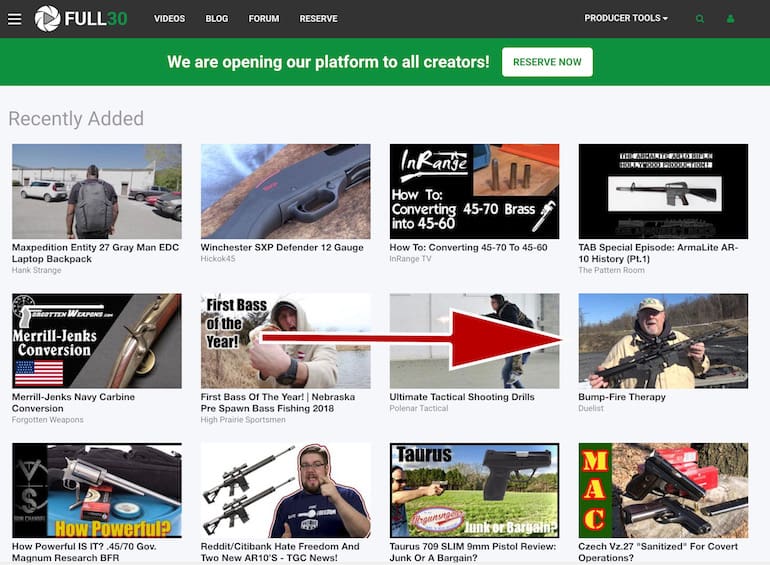Navigate to the Forum page
This screenshot has height=565, width=770.
(264, 19)
